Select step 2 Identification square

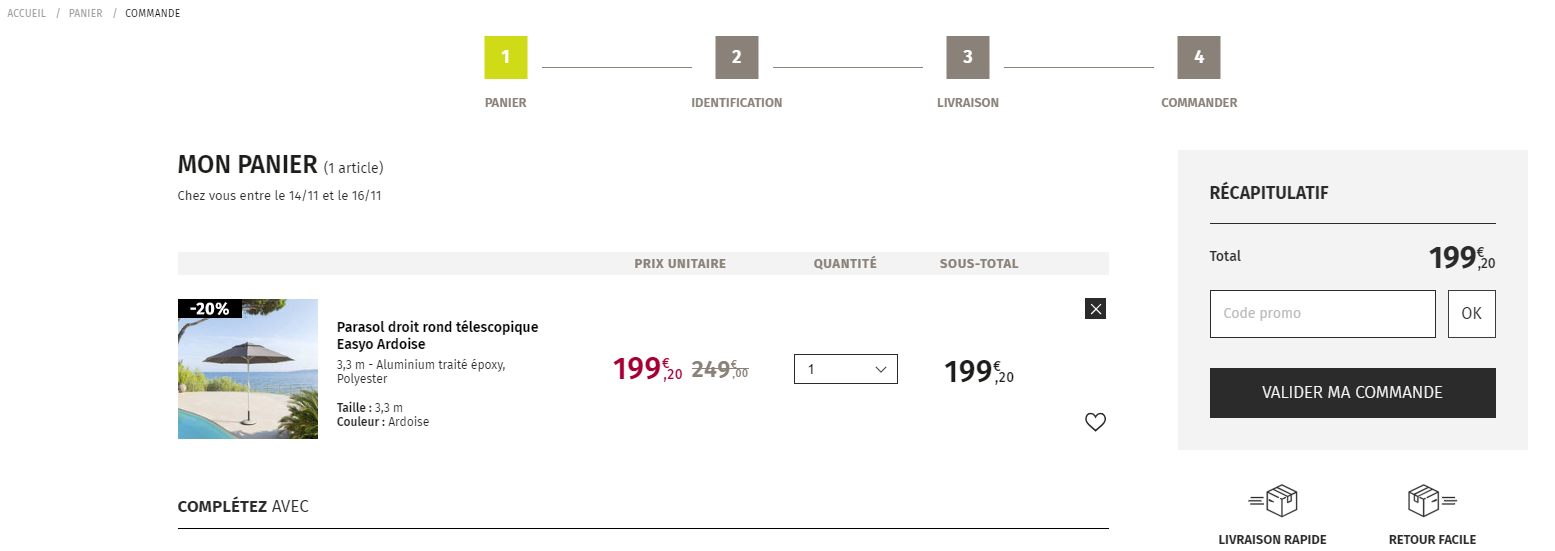pyautogui.click(x=737, y=57)
